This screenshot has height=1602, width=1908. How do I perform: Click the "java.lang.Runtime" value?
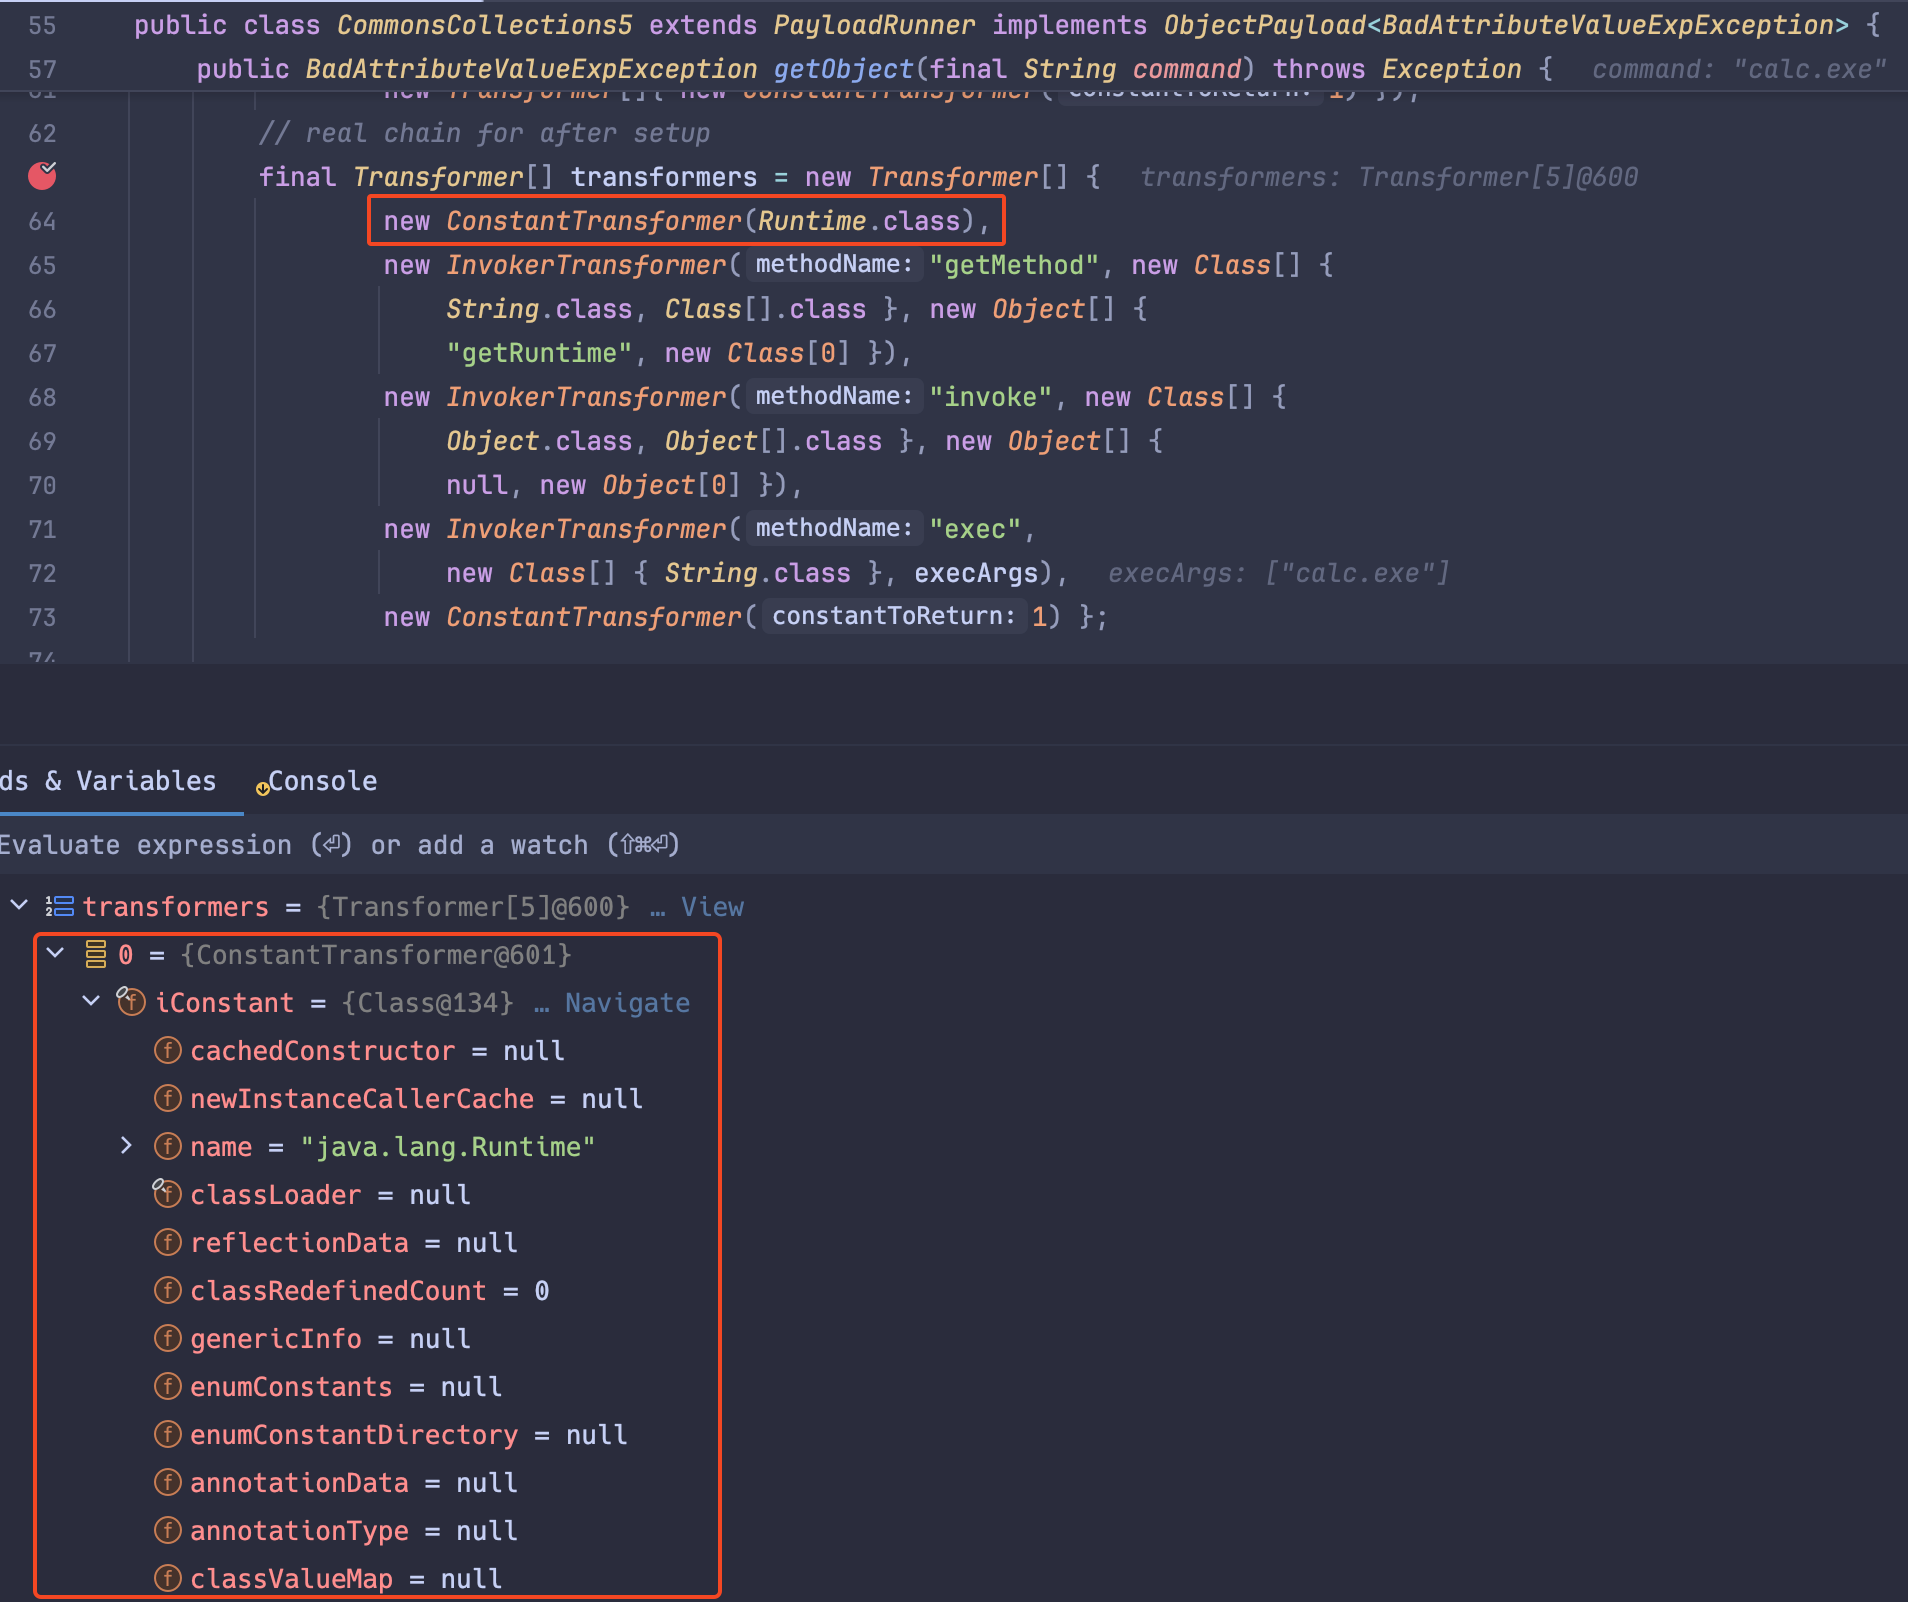pos(447,1147)
